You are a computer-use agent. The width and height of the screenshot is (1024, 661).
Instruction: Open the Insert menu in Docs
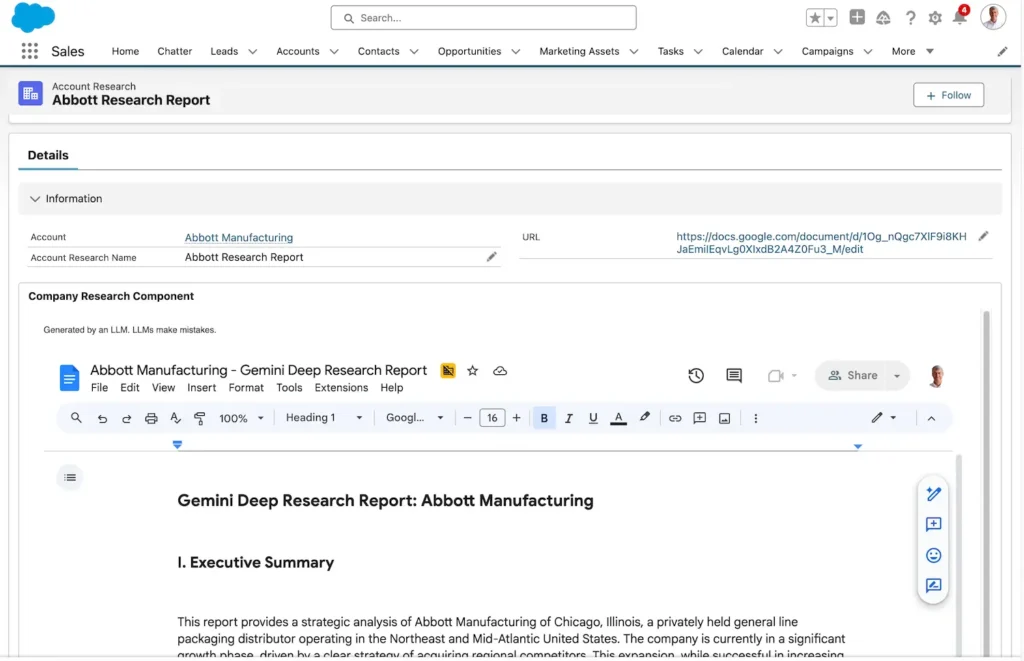pyautogui.click(x=201, y=387)
